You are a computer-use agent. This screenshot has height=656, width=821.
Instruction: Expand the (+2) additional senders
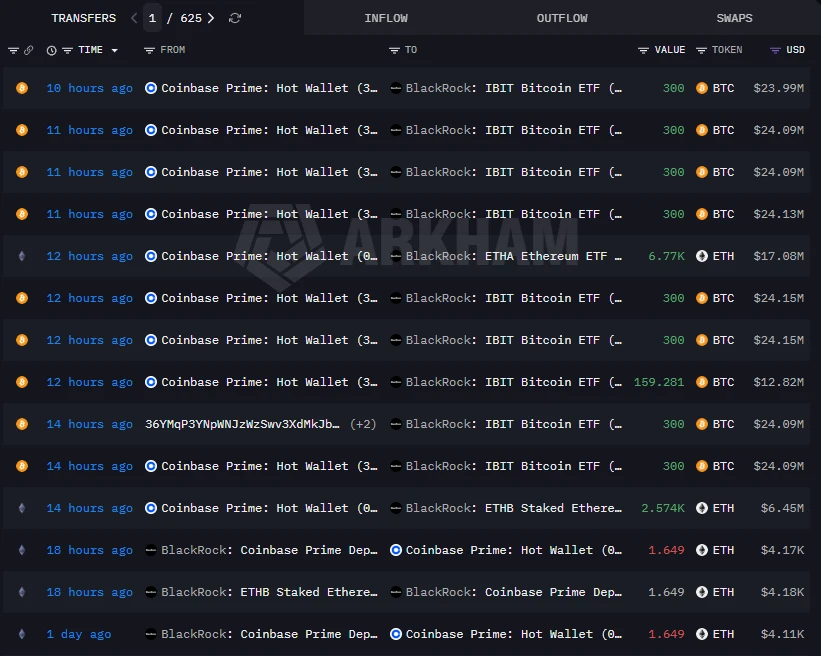(x=363, y=424)
